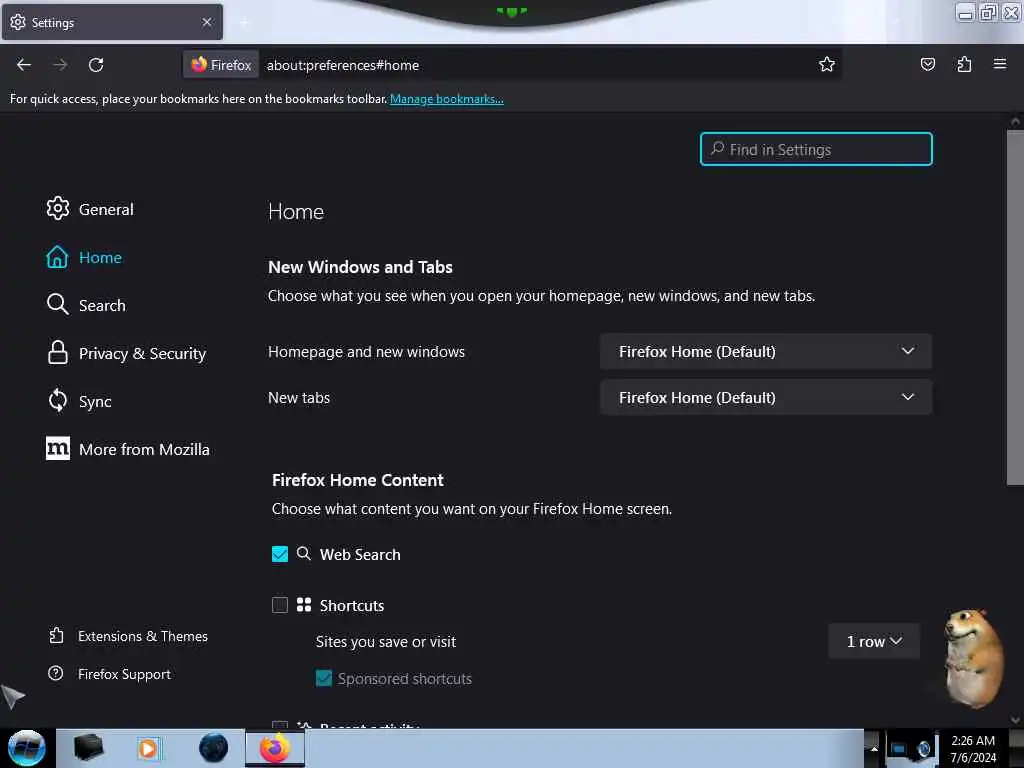
Task: Click the forward navigation arrow
Action: tap(60, 65)
